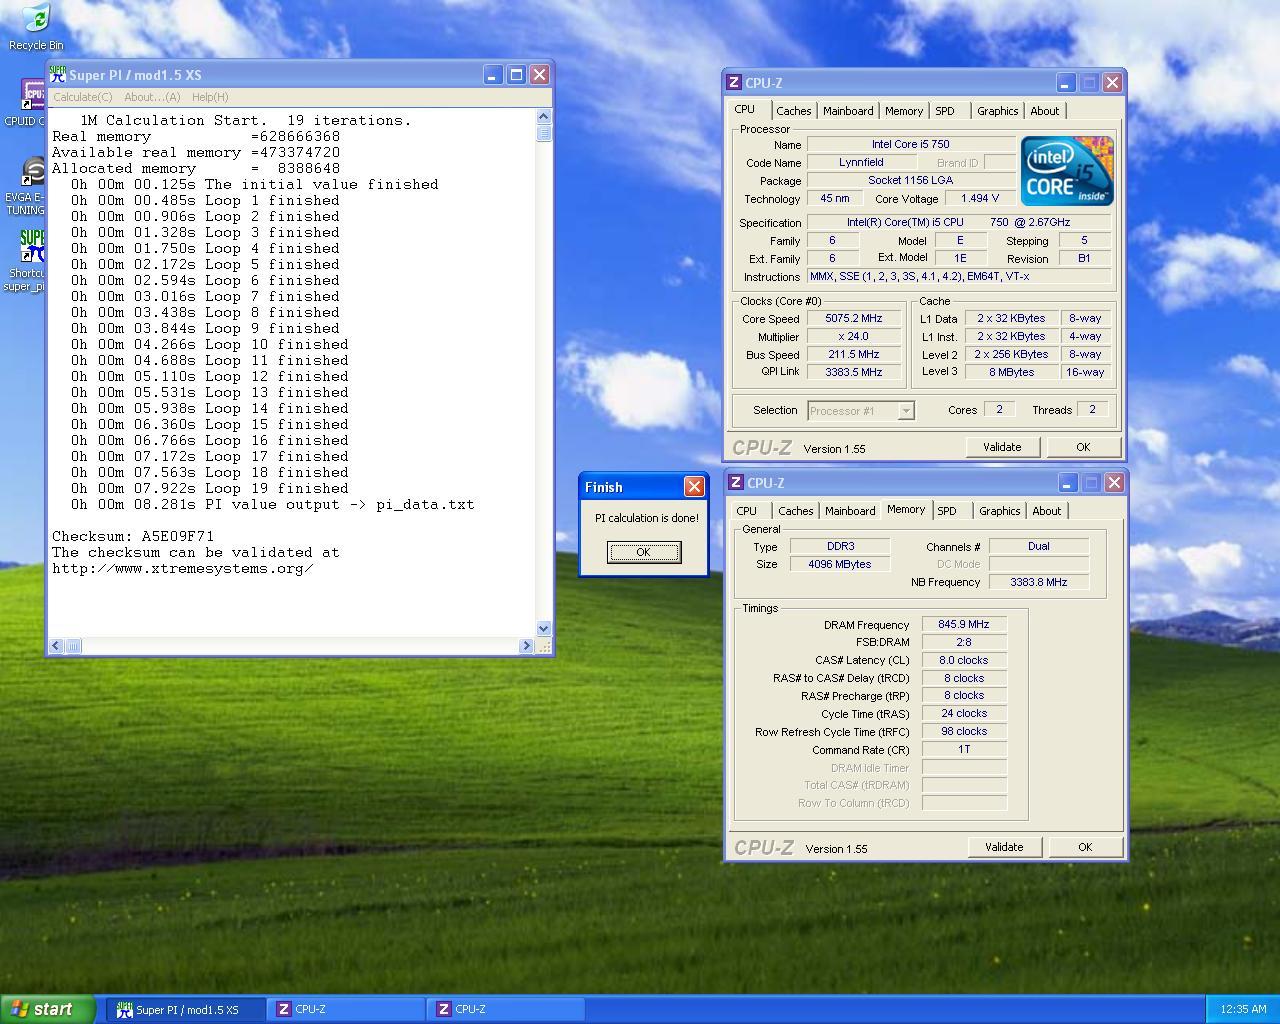Click the Intel Core i5 logo
The image size is (1280, 1024).
tap(1067, 171)
